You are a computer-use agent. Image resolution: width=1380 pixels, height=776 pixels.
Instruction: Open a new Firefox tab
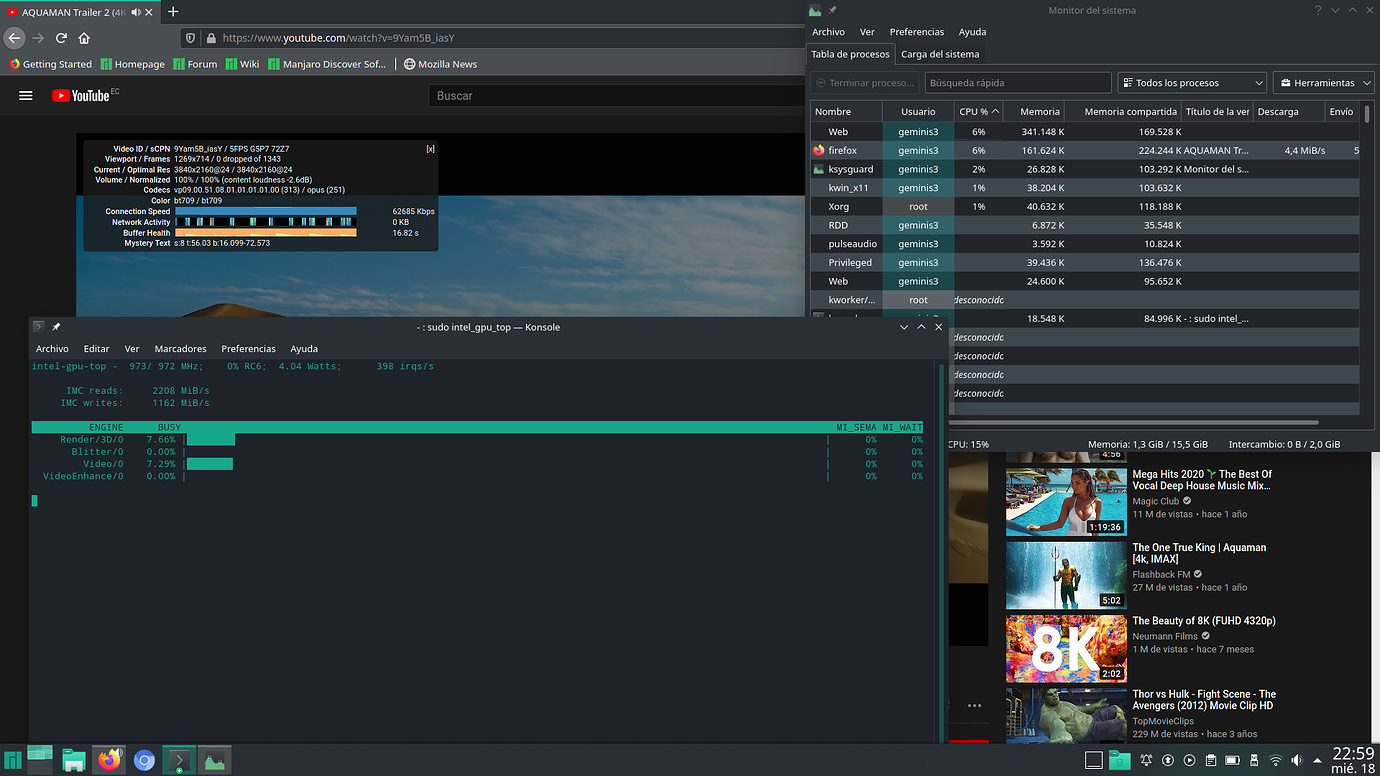point(173,11)
